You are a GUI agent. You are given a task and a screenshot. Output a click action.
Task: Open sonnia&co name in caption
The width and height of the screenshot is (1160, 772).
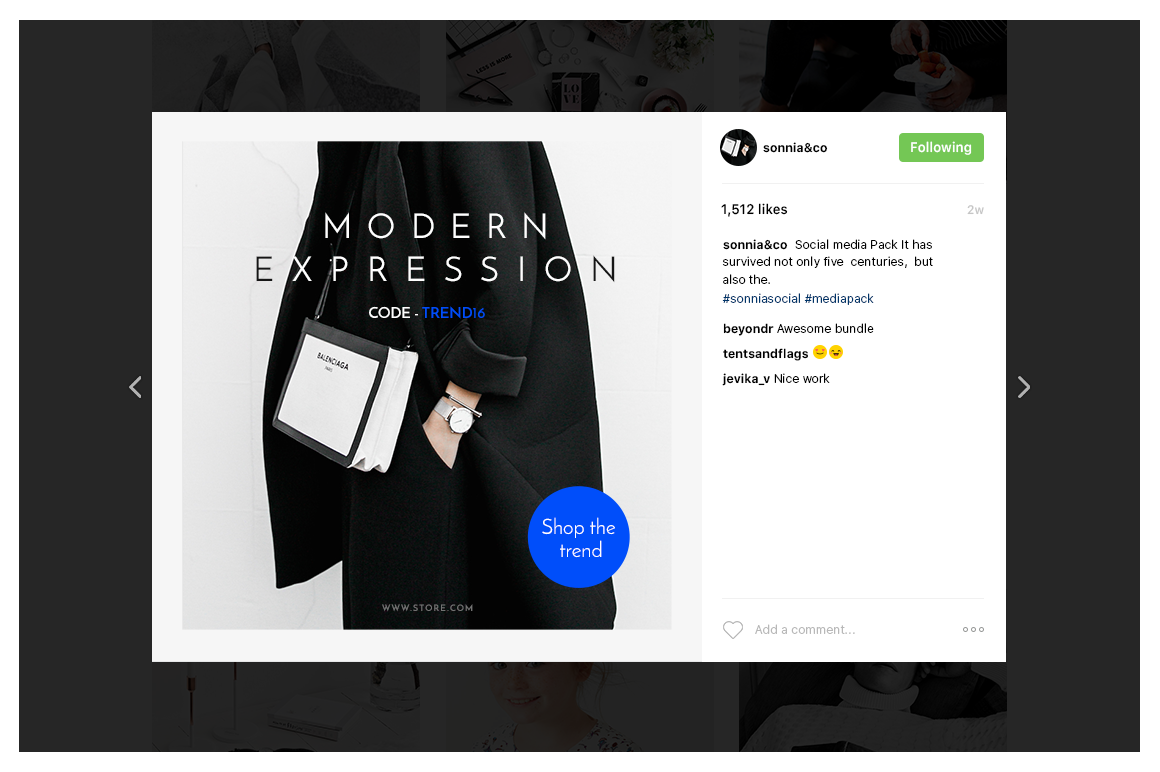coord(755,245)
